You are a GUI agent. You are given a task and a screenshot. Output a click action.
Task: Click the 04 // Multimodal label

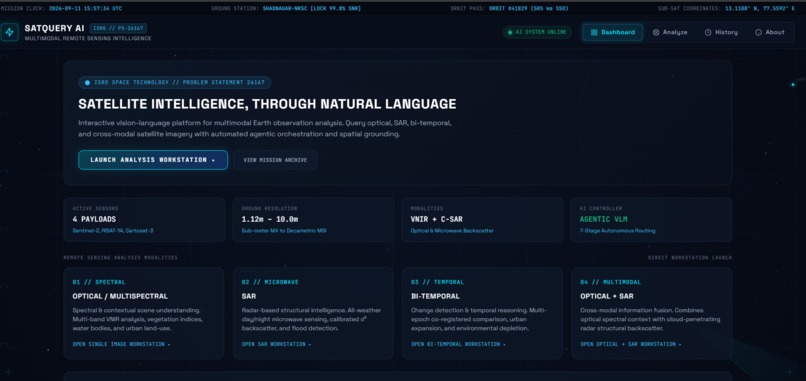[x=611, y=282]
